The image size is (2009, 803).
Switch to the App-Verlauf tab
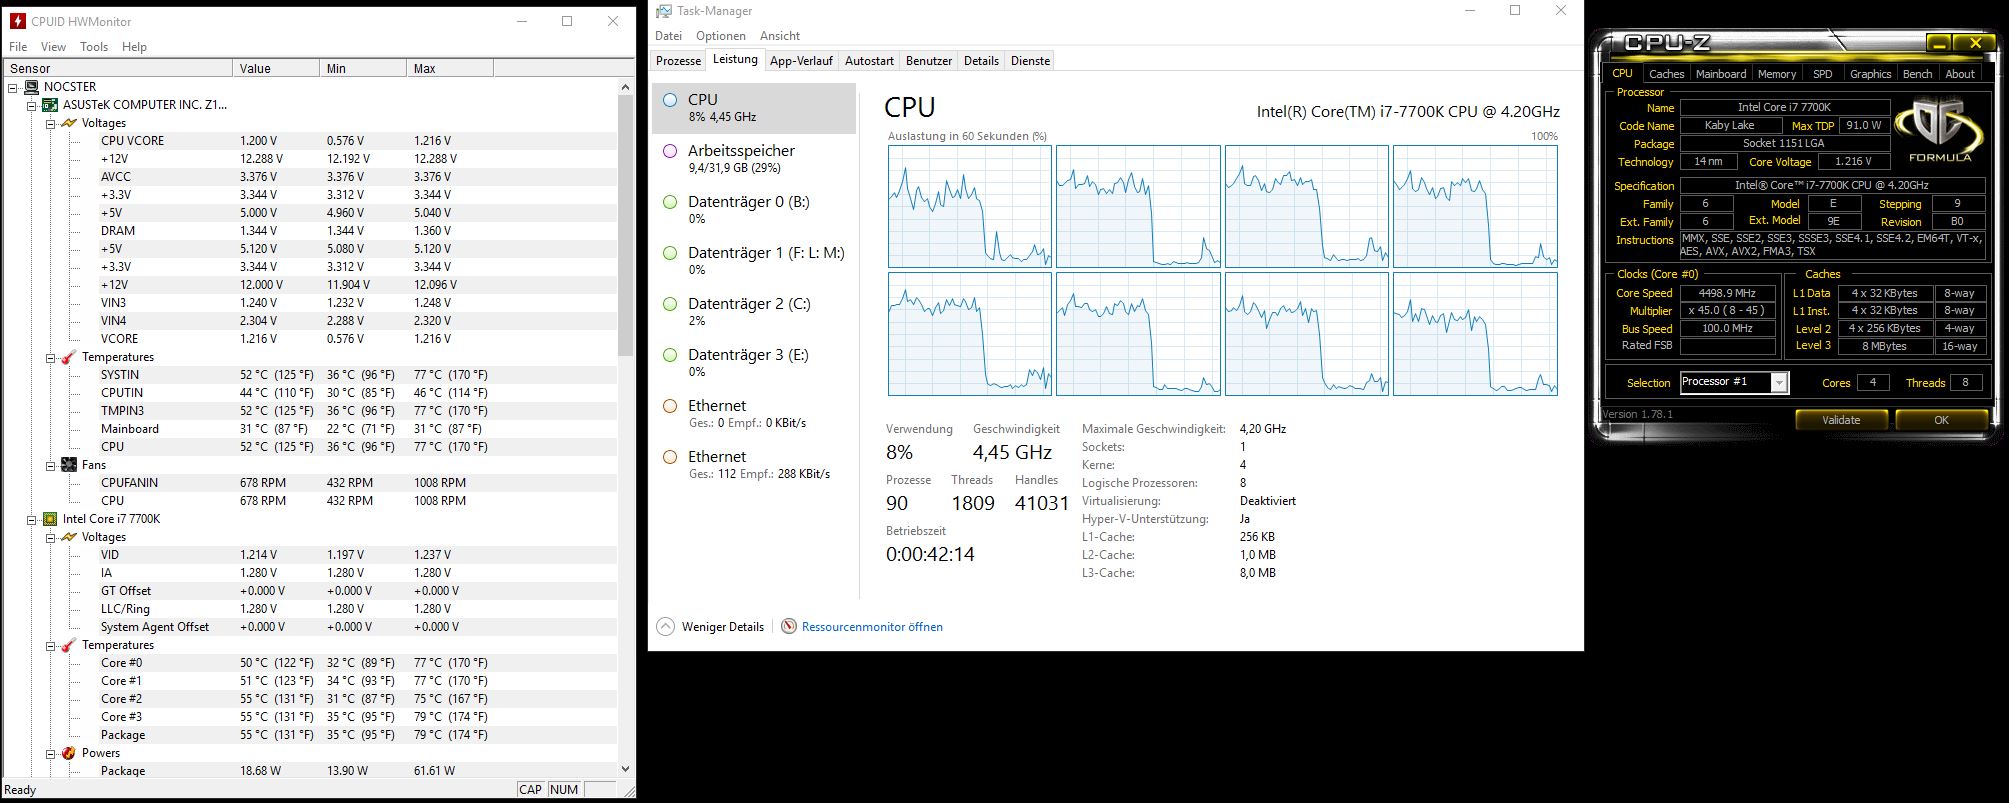pyautogui.click(x=801, y=61)
